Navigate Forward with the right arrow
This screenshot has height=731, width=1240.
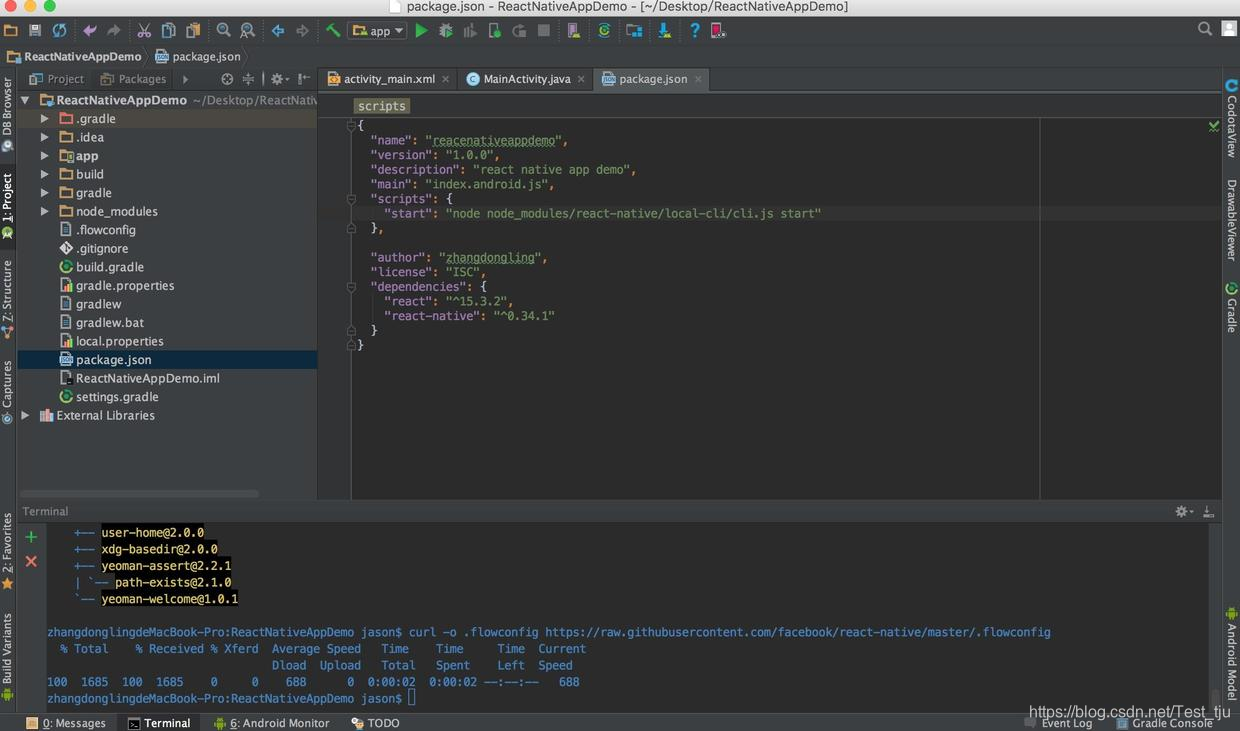[302, 31]
